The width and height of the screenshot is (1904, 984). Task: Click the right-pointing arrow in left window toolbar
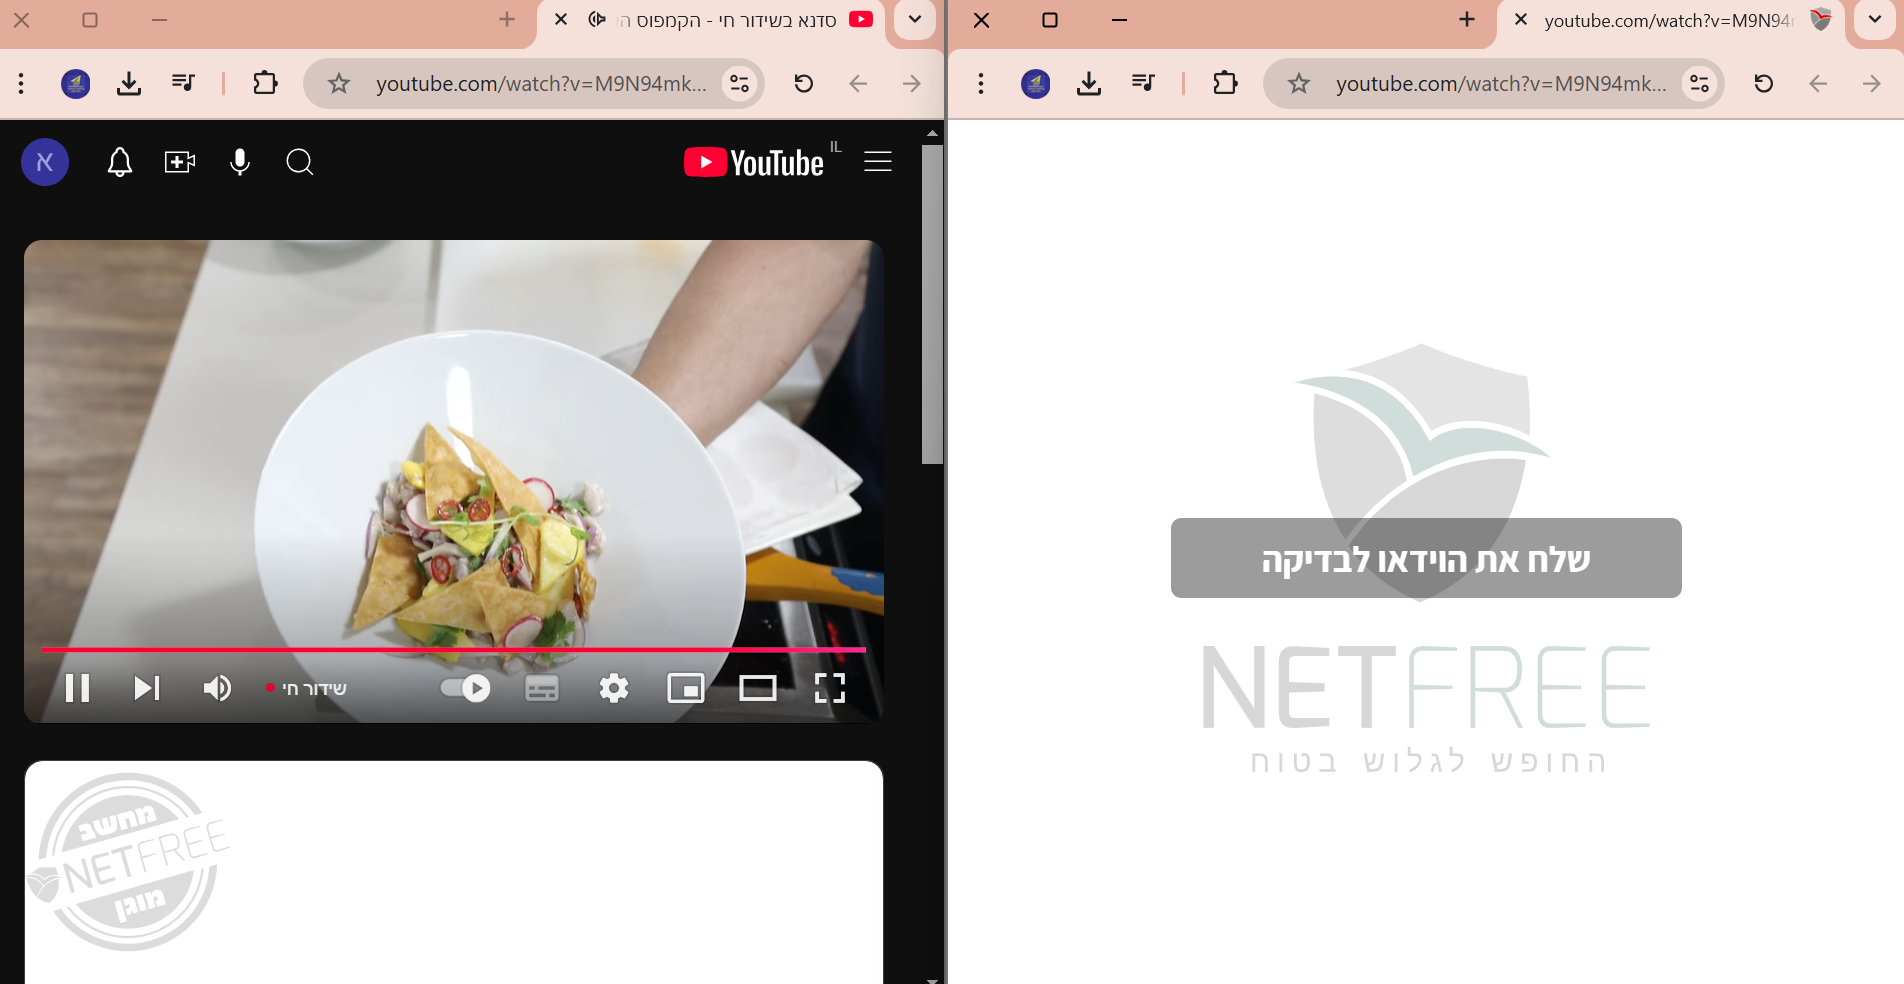click(x=911, y=84)
